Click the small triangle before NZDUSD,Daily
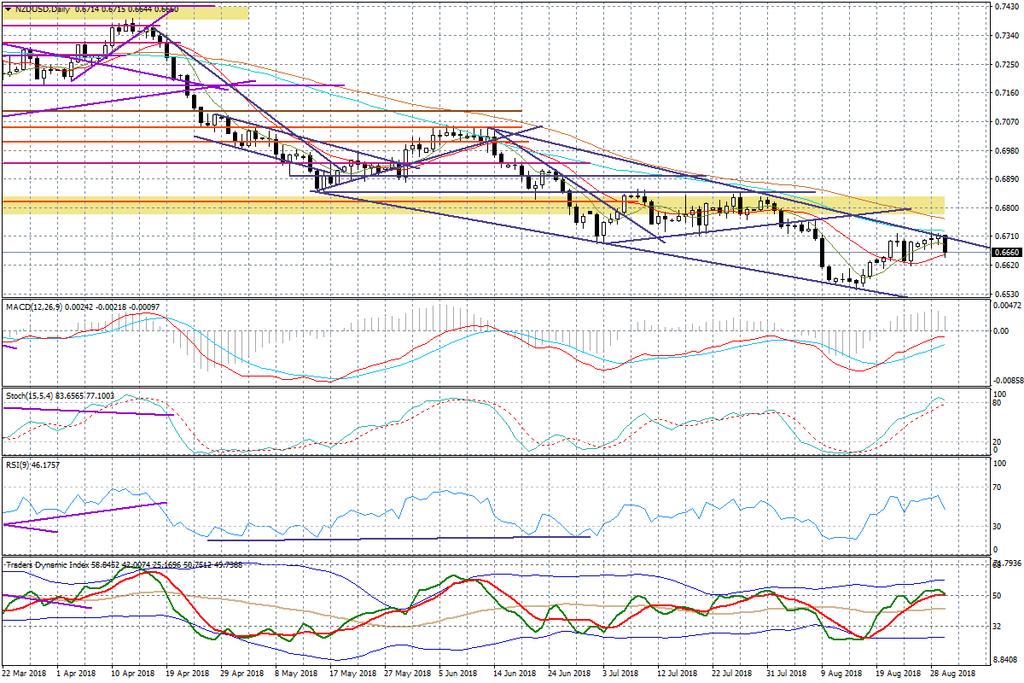Viewport: 1024px width, 683px height. click(x=7, y=10)
